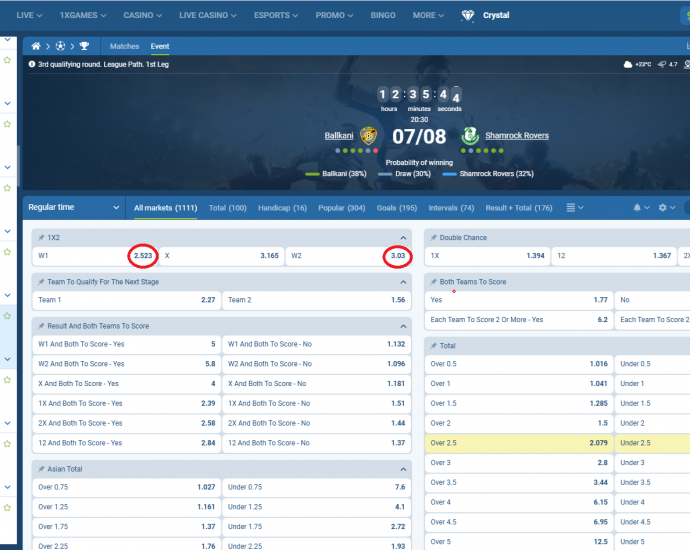Collapse the 1X2 market section
This screenshot has width=690, height=550.
click(403, 238)
